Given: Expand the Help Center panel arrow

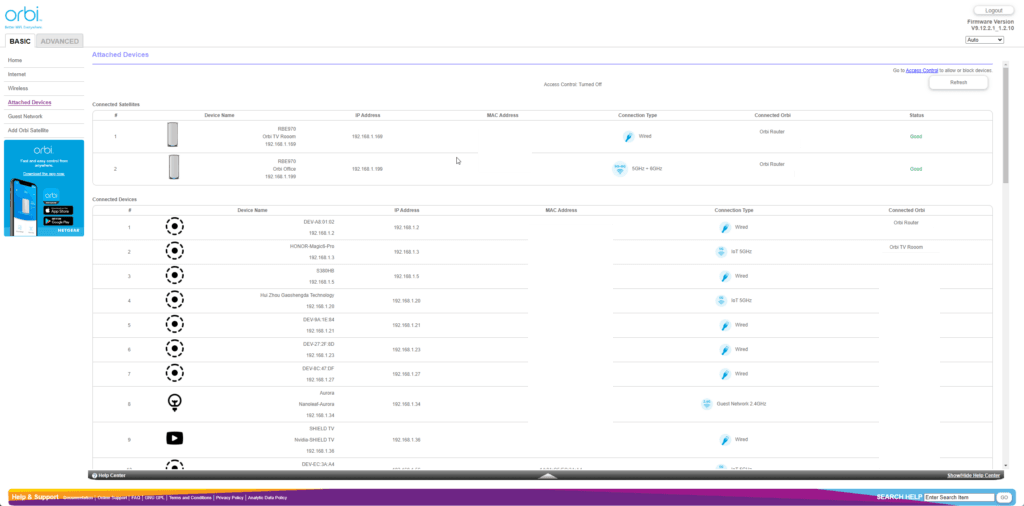Looking at the screenshot, I should [x=547, y=476].
